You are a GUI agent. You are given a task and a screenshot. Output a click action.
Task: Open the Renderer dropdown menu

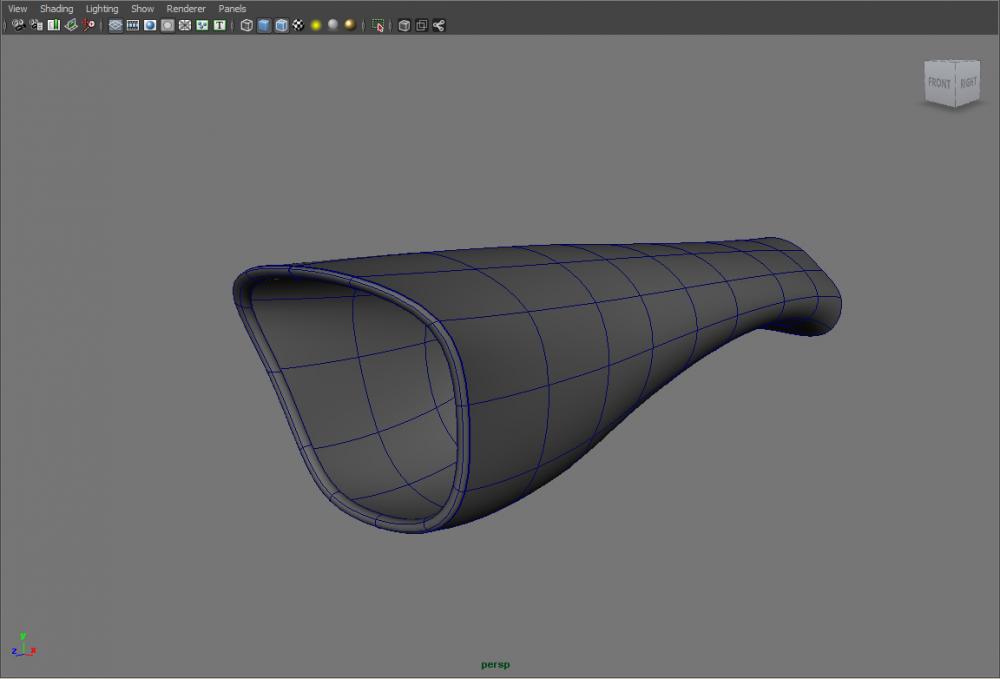(186, 9)
